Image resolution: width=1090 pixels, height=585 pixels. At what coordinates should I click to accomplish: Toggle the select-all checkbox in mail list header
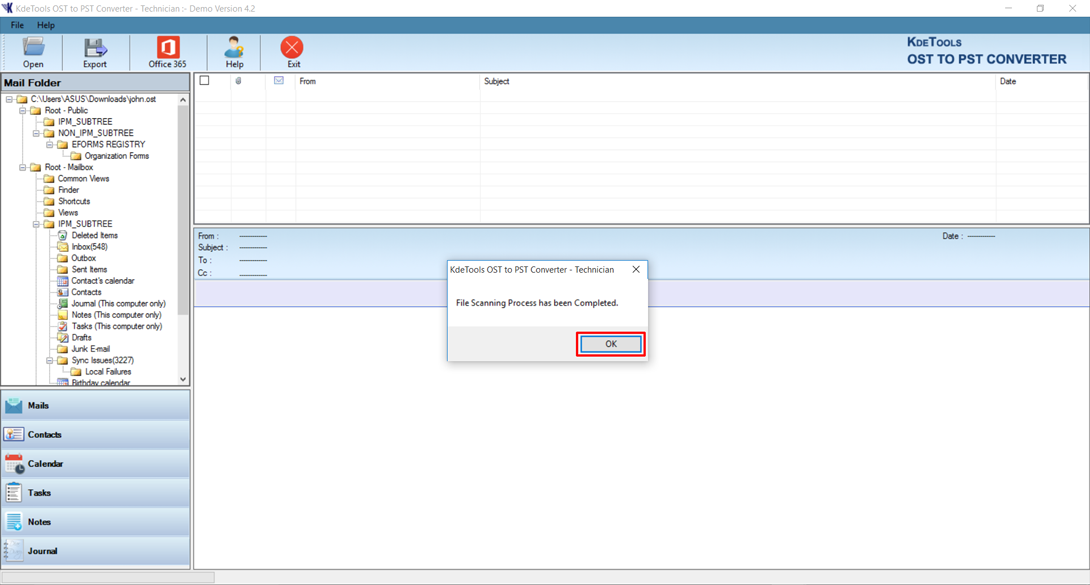205,81
